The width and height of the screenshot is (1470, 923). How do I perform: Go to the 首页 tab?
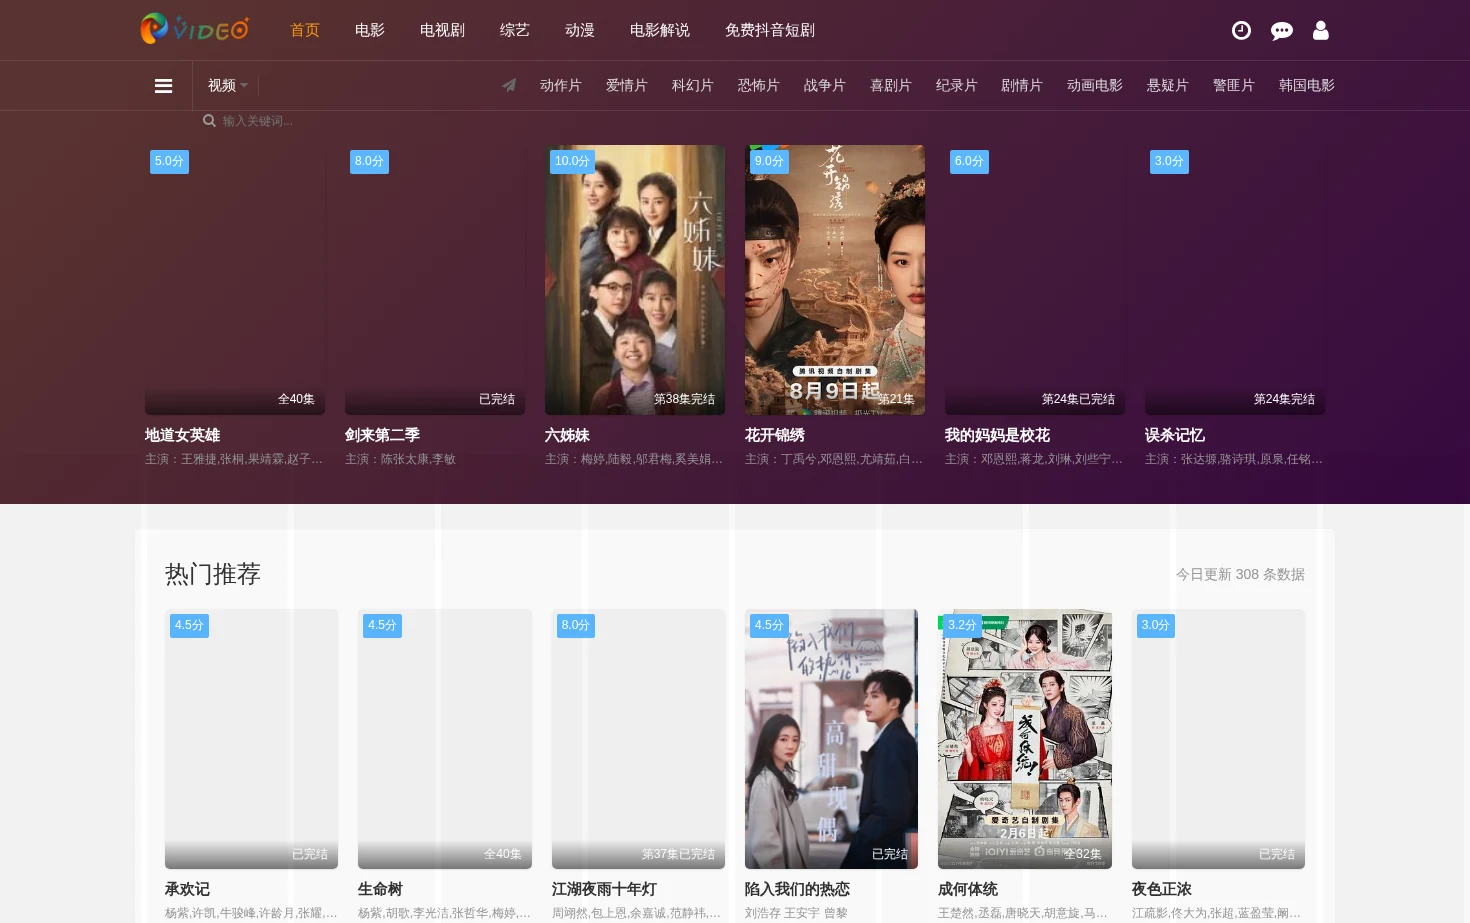click(305, 30)
